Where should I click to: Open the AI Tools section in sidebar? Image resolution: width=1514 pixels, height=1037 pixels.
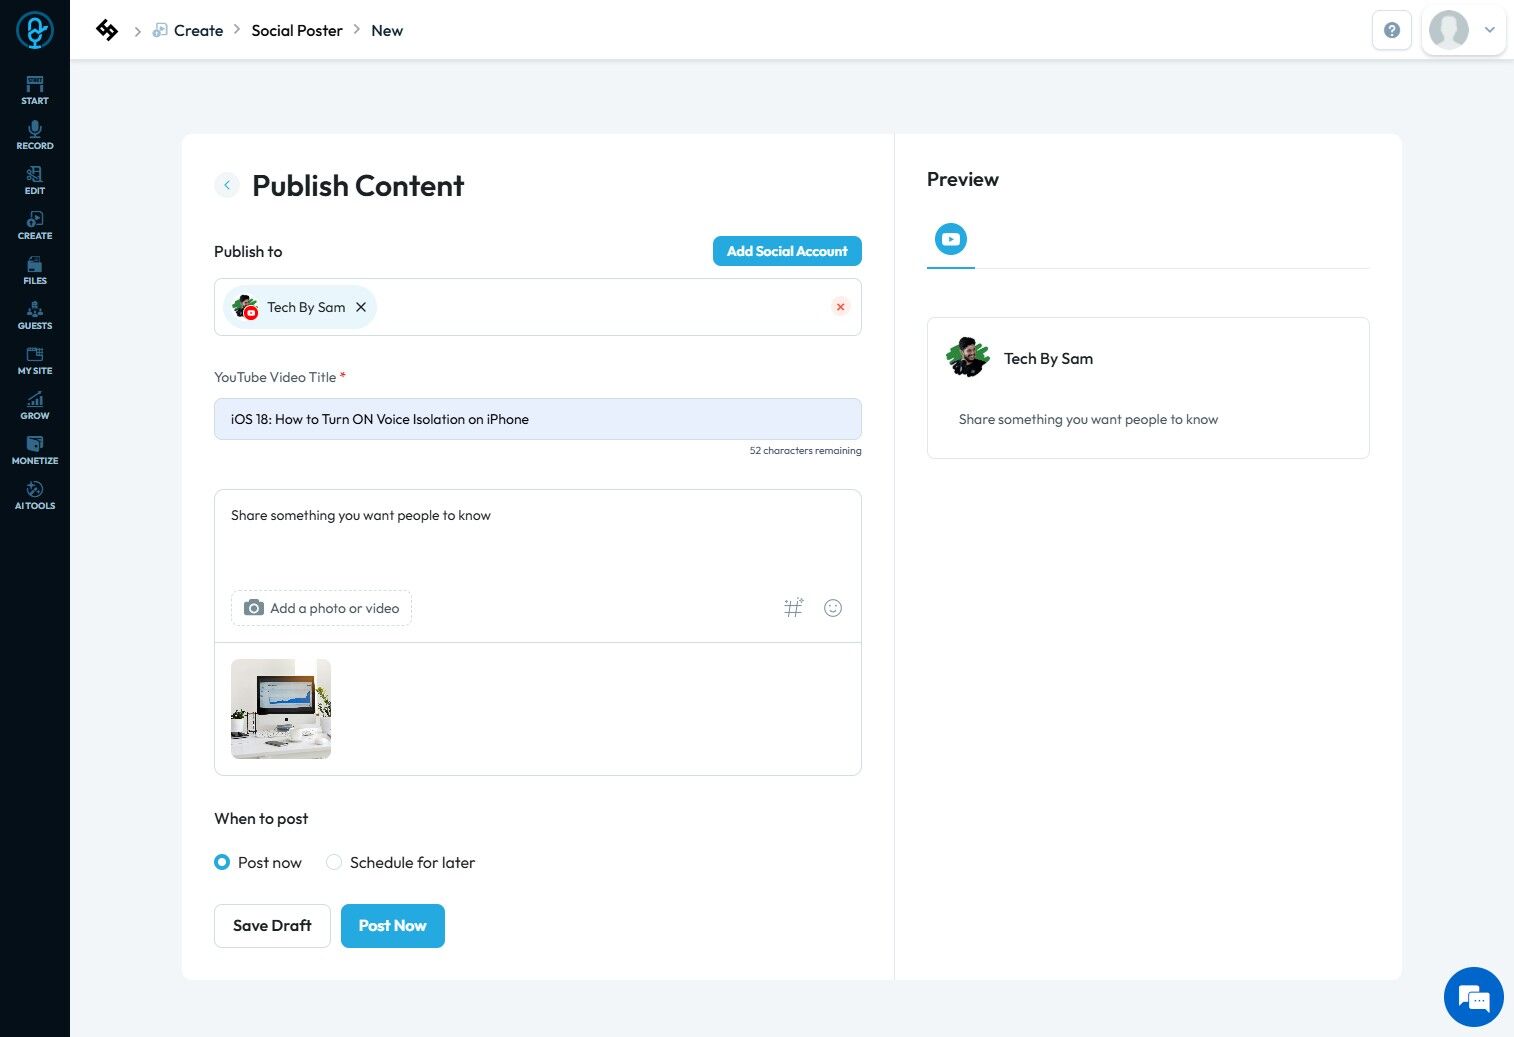35,494
